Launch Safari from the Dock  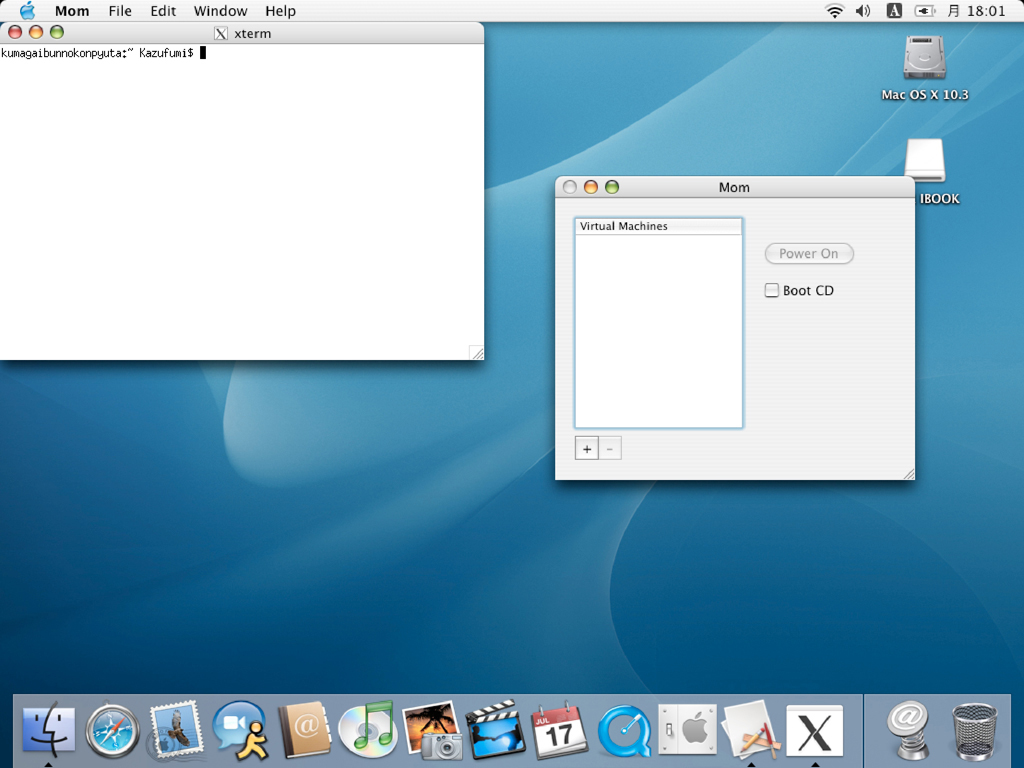coord(112,731)
